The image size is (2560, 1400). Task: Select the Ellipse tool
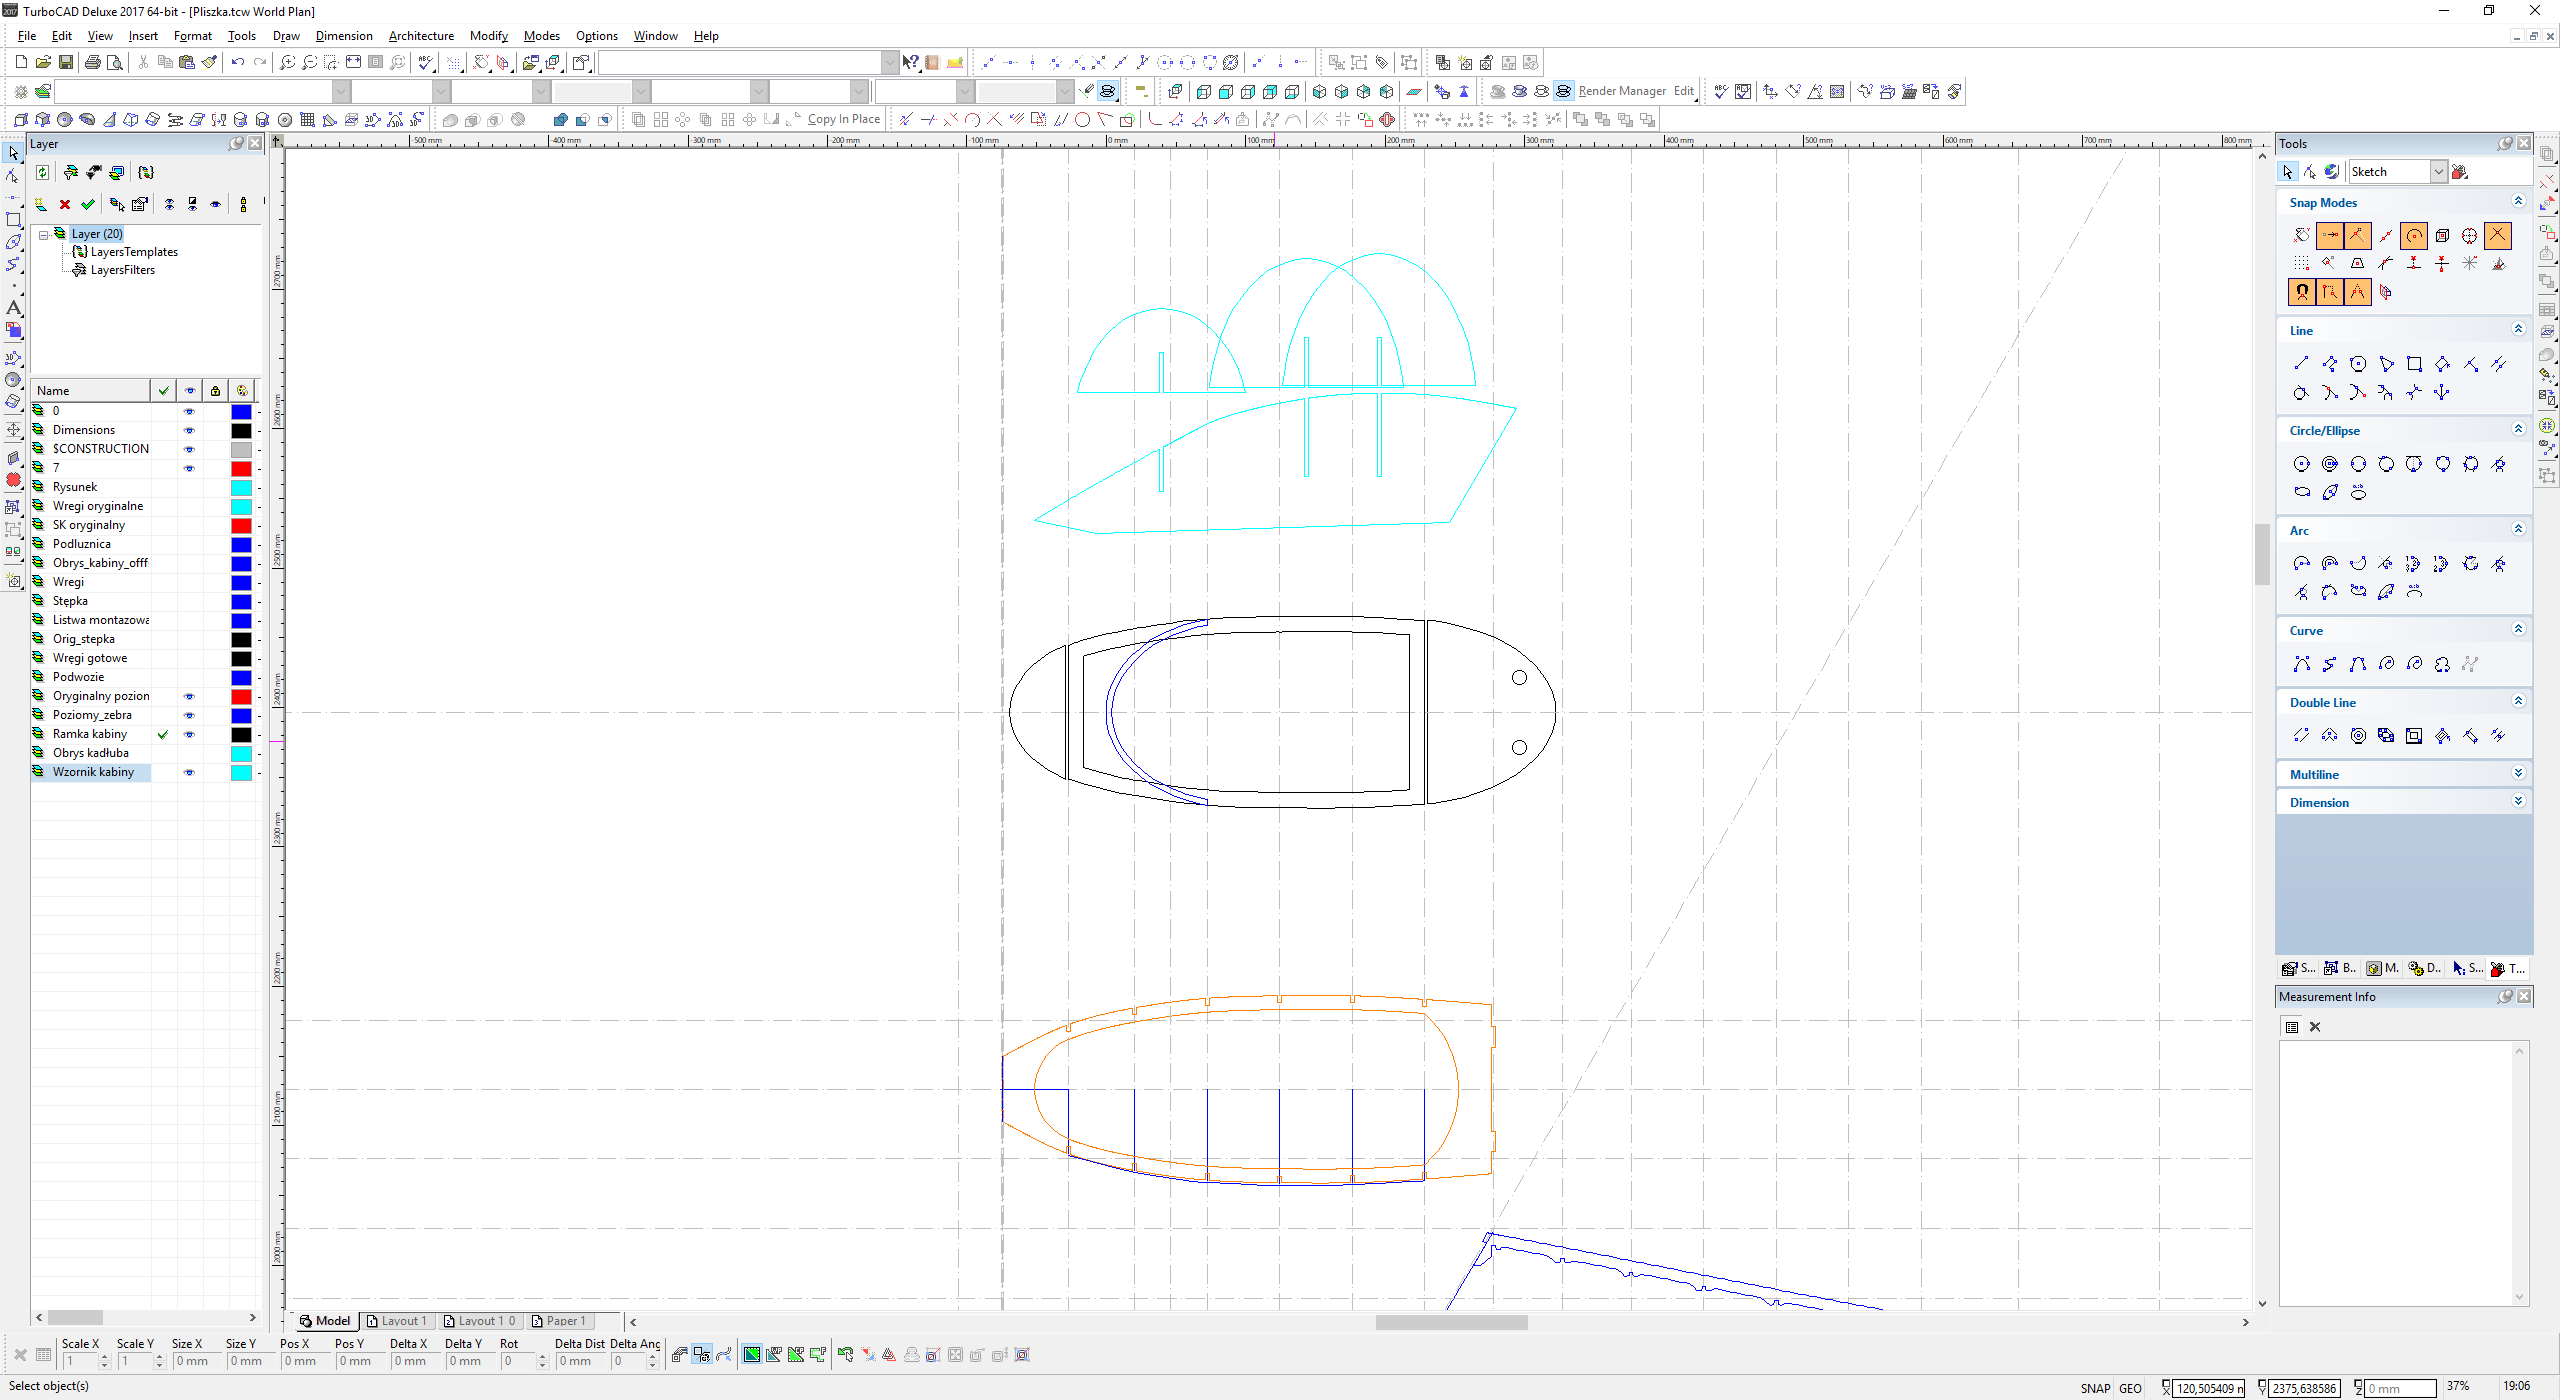2302,492
